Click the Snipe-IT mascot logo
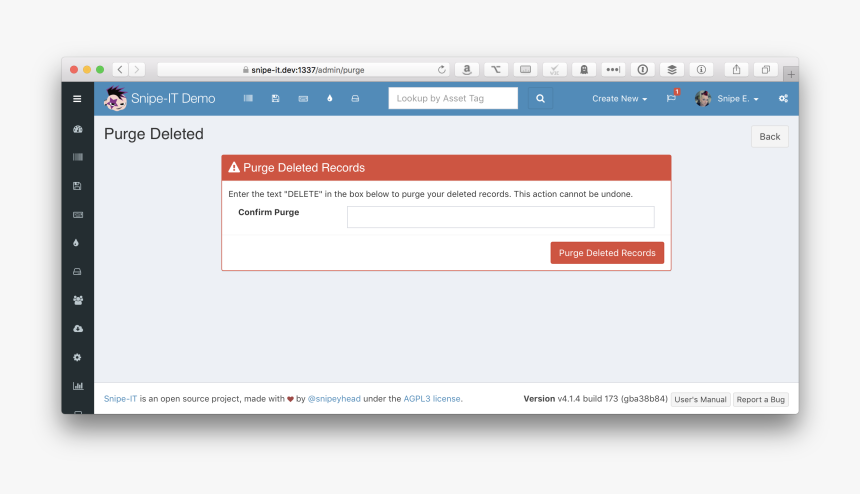 pos(115,98)
